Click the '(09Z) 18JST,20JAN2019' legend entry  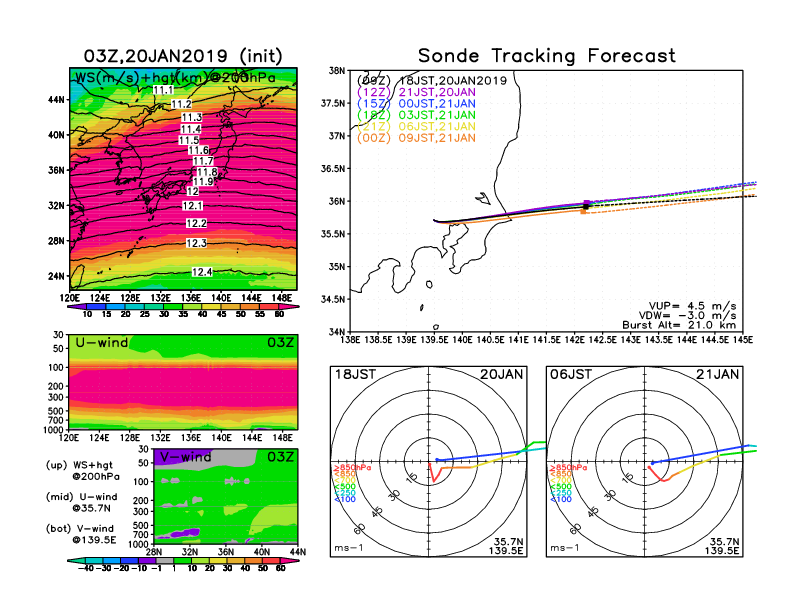click(x=431, y=81)
